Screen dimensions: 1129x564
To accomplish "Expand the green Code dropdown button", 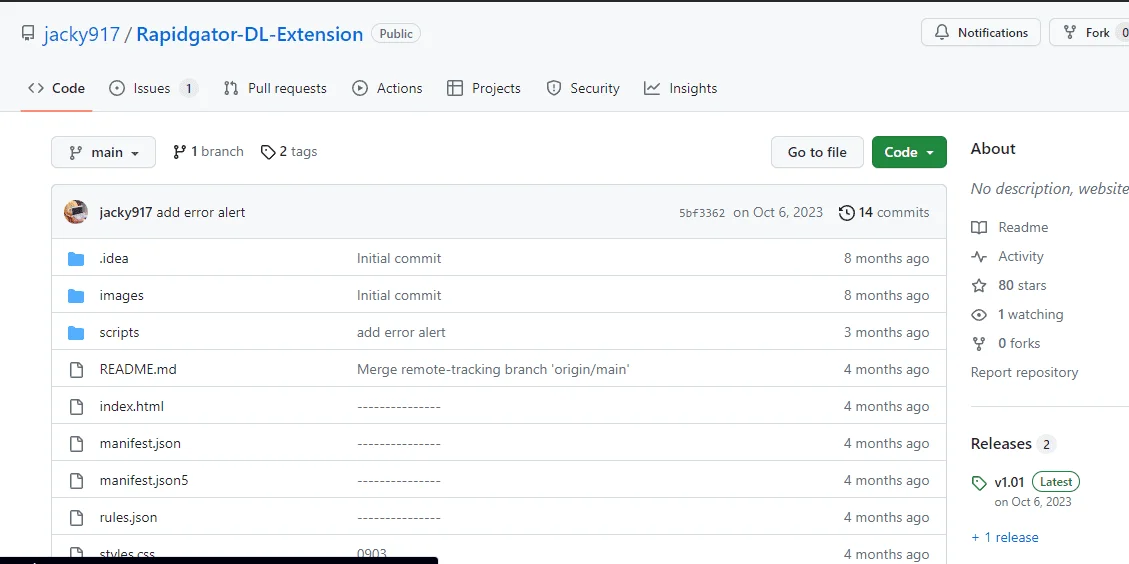I will tap(909, 152).
